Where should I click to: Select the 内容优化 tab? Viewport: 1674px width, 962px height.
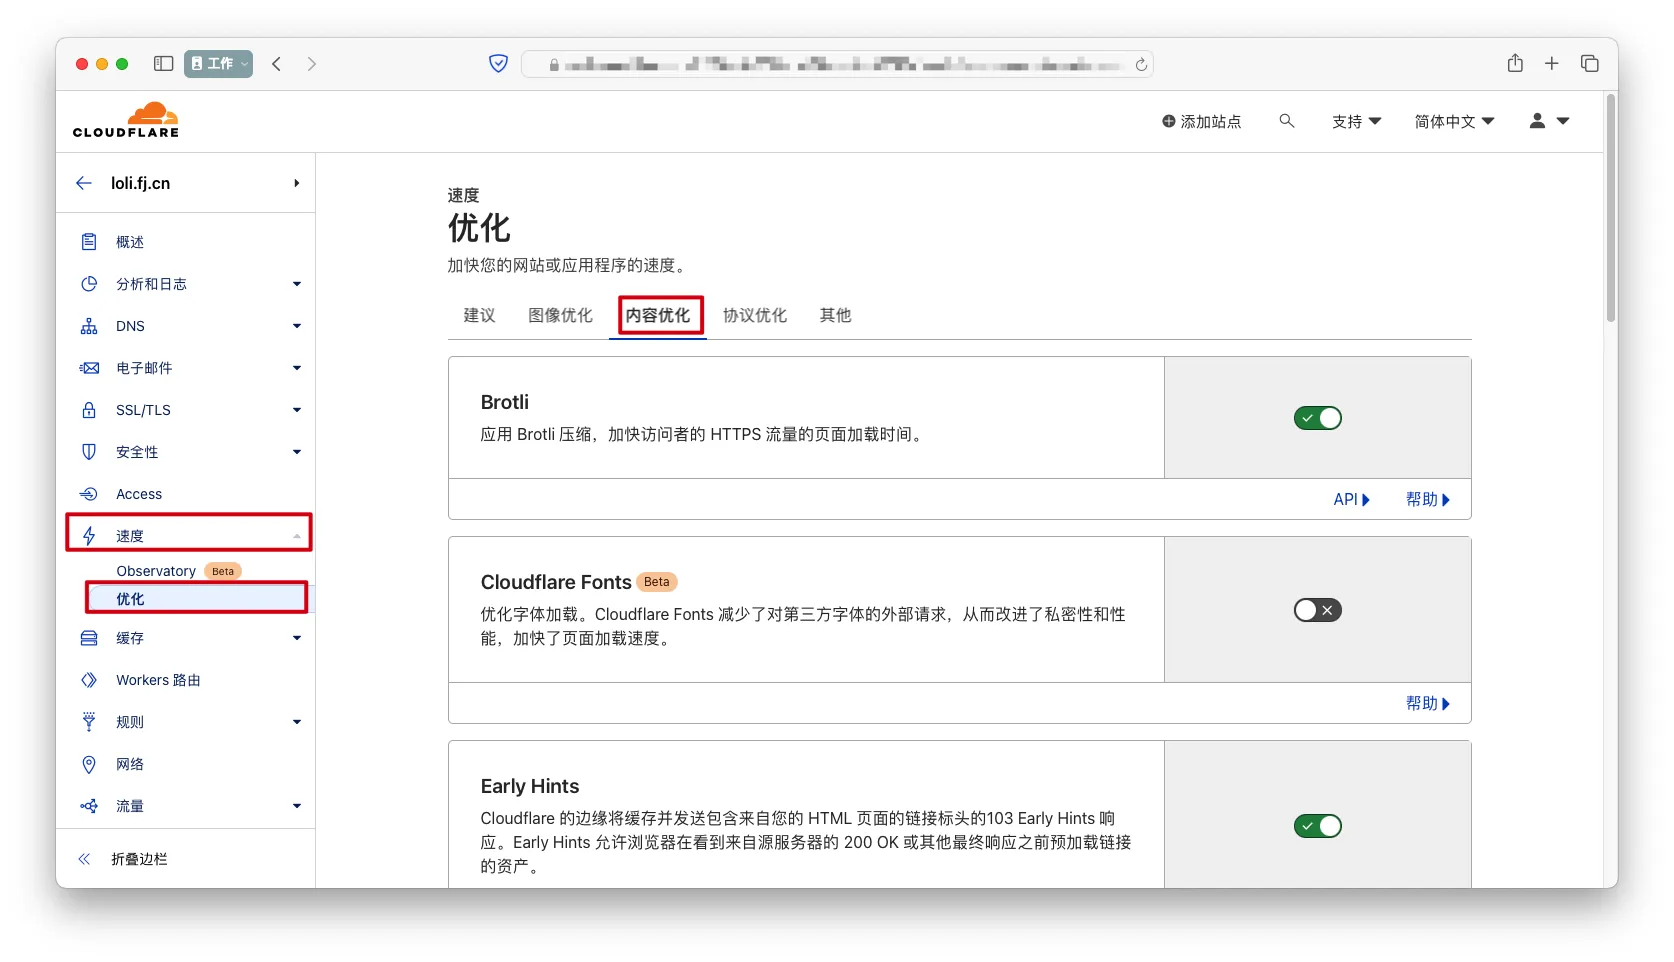[x=658, y=315]
